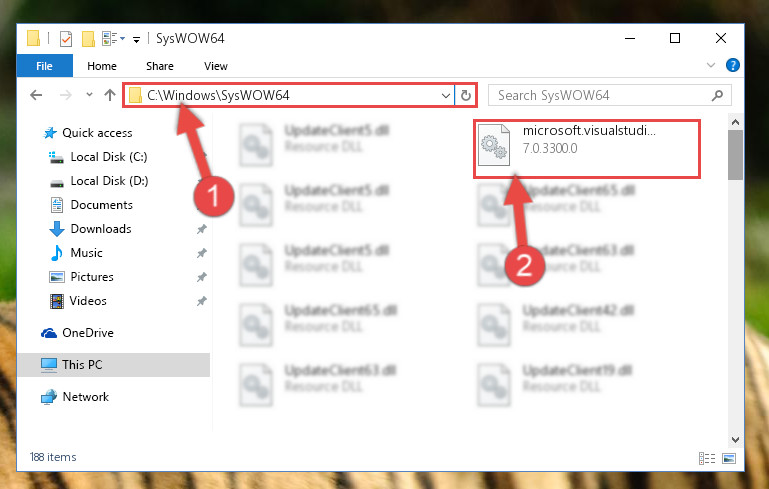
Task: Toggle pin next to Pictures
Action: [x=201, y=277]
